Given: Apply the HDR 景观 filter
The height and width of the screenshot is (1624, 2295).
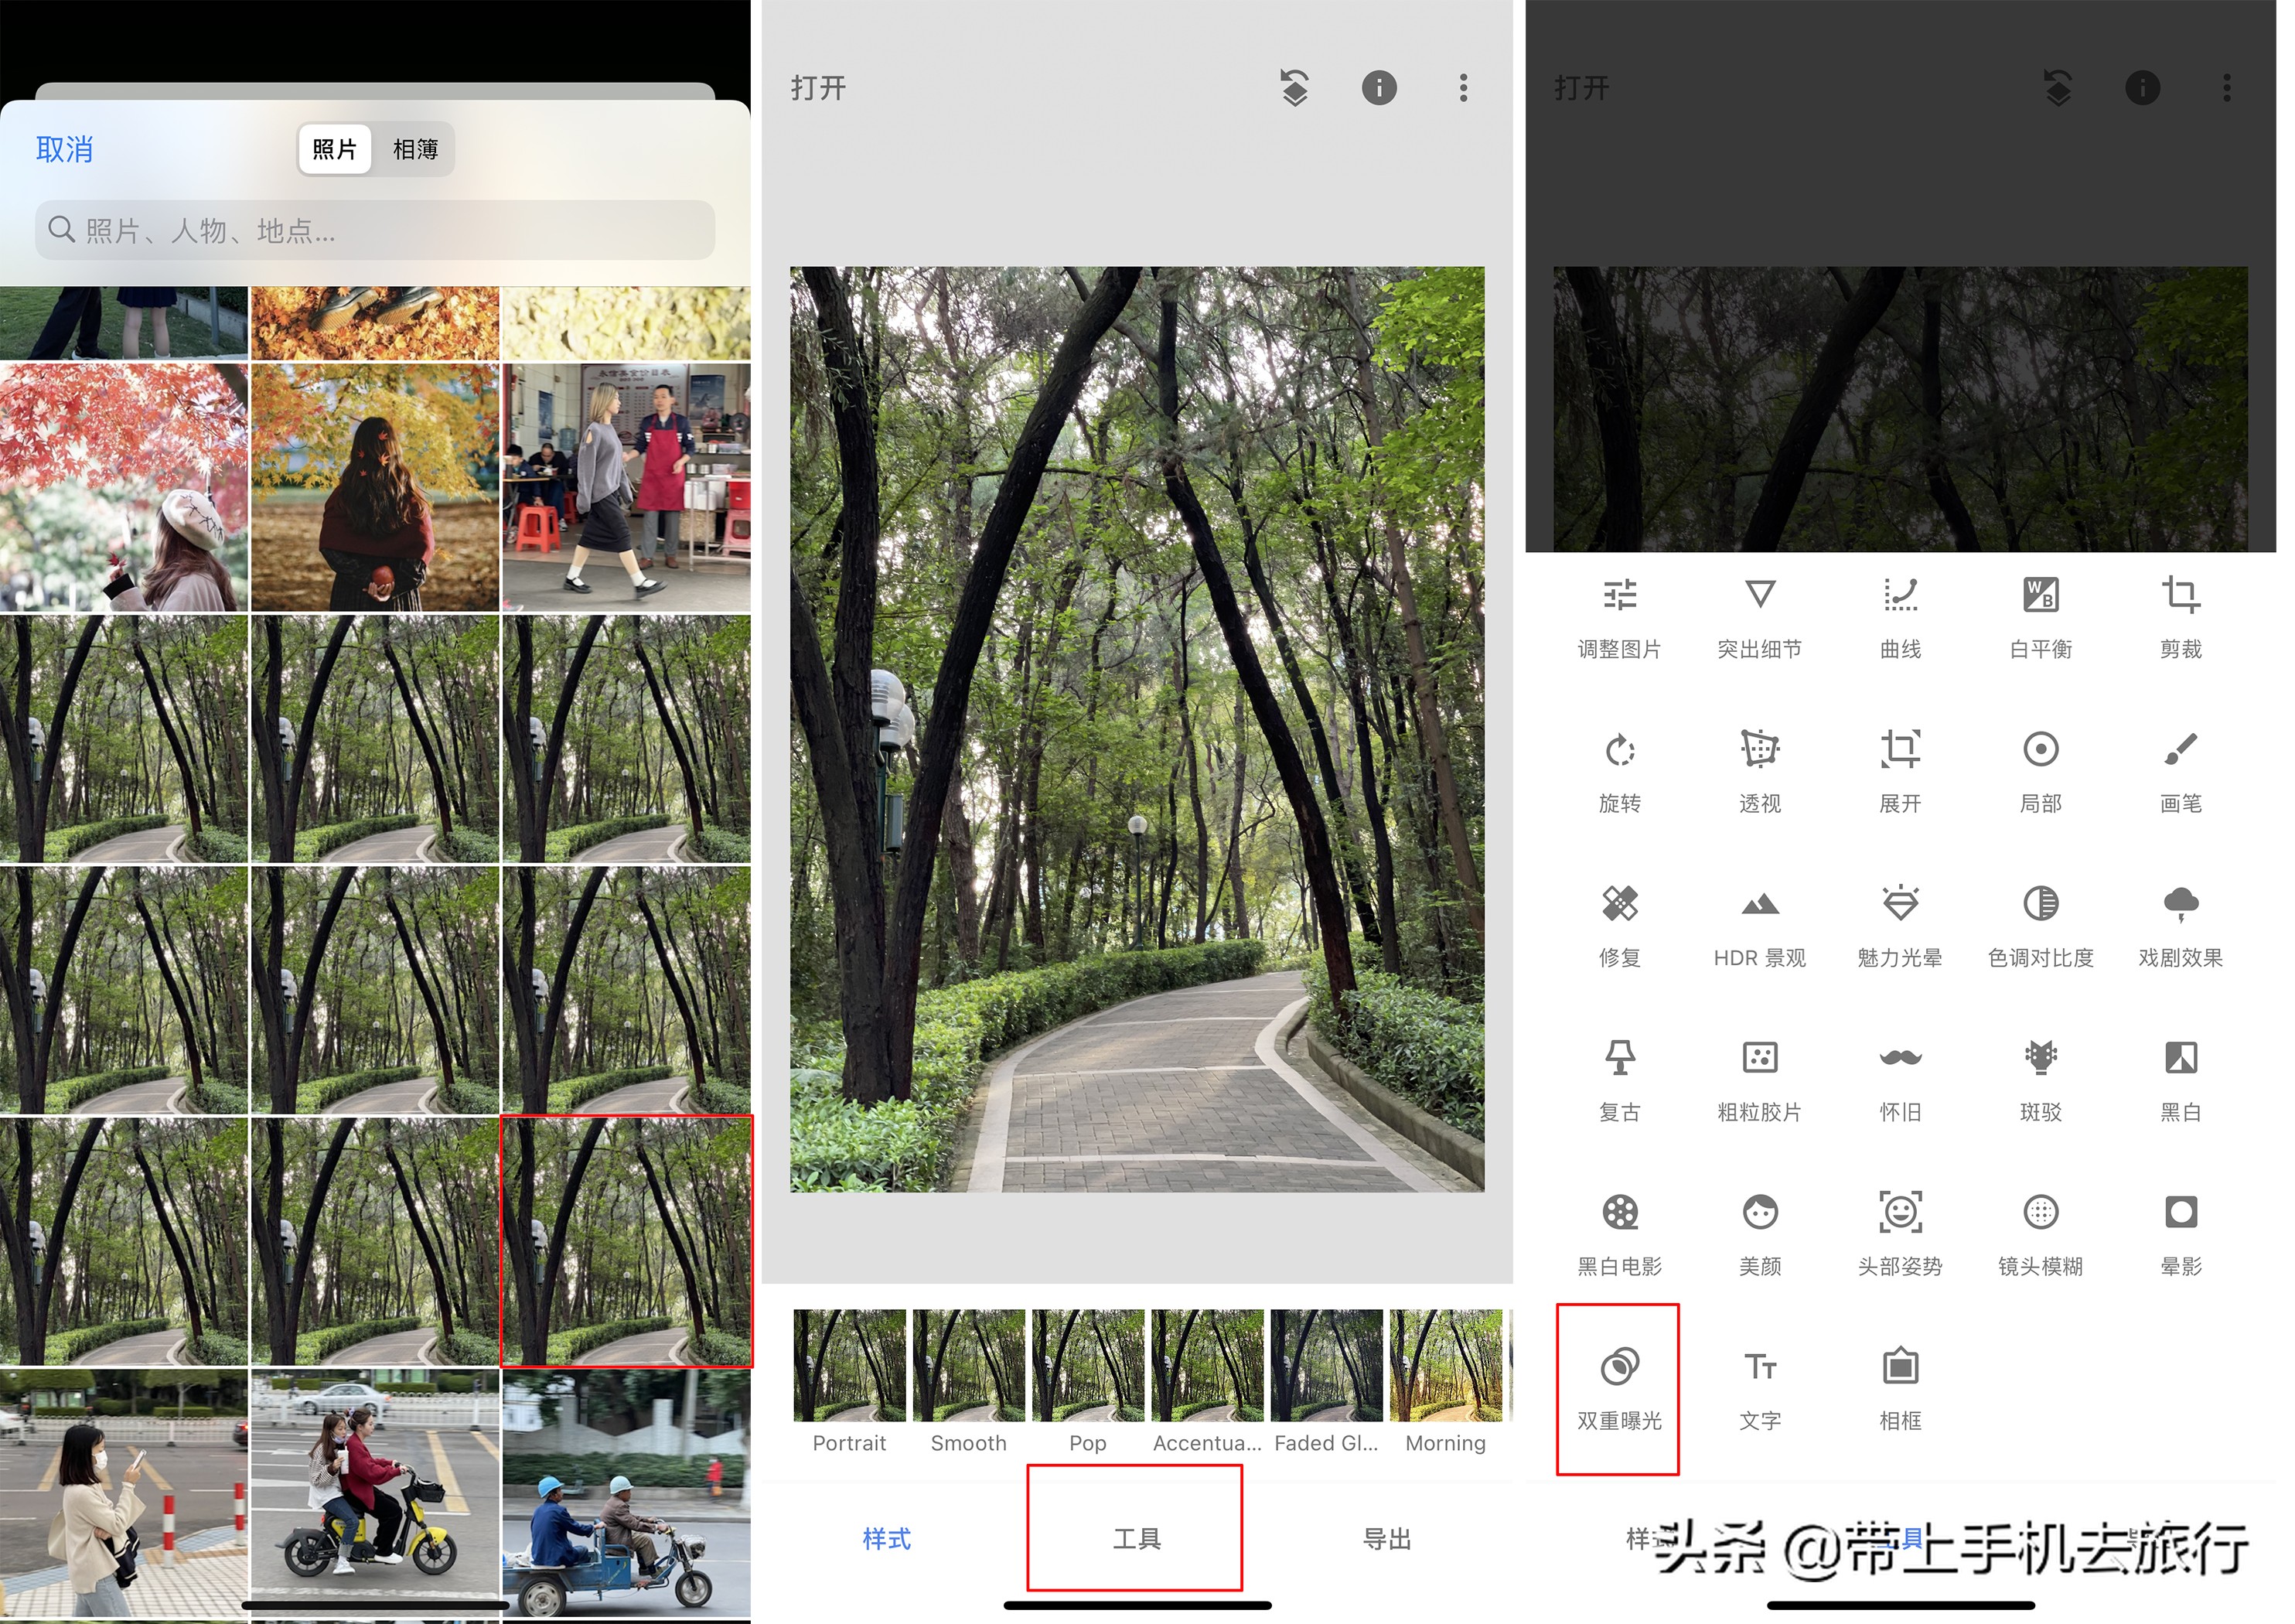Looking at the screenshot, I should click(1759, 927).
